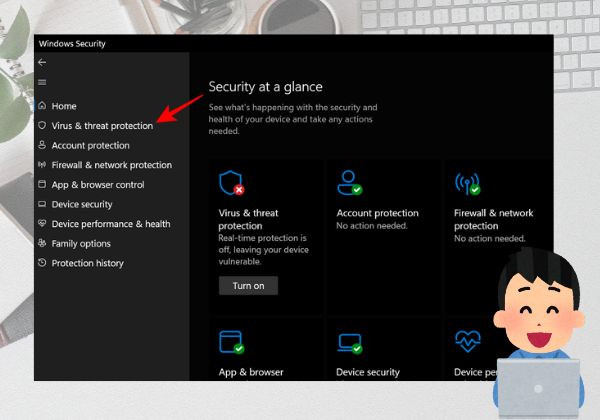
Task: Open Device security in sidebar
Action: (82, 205)
